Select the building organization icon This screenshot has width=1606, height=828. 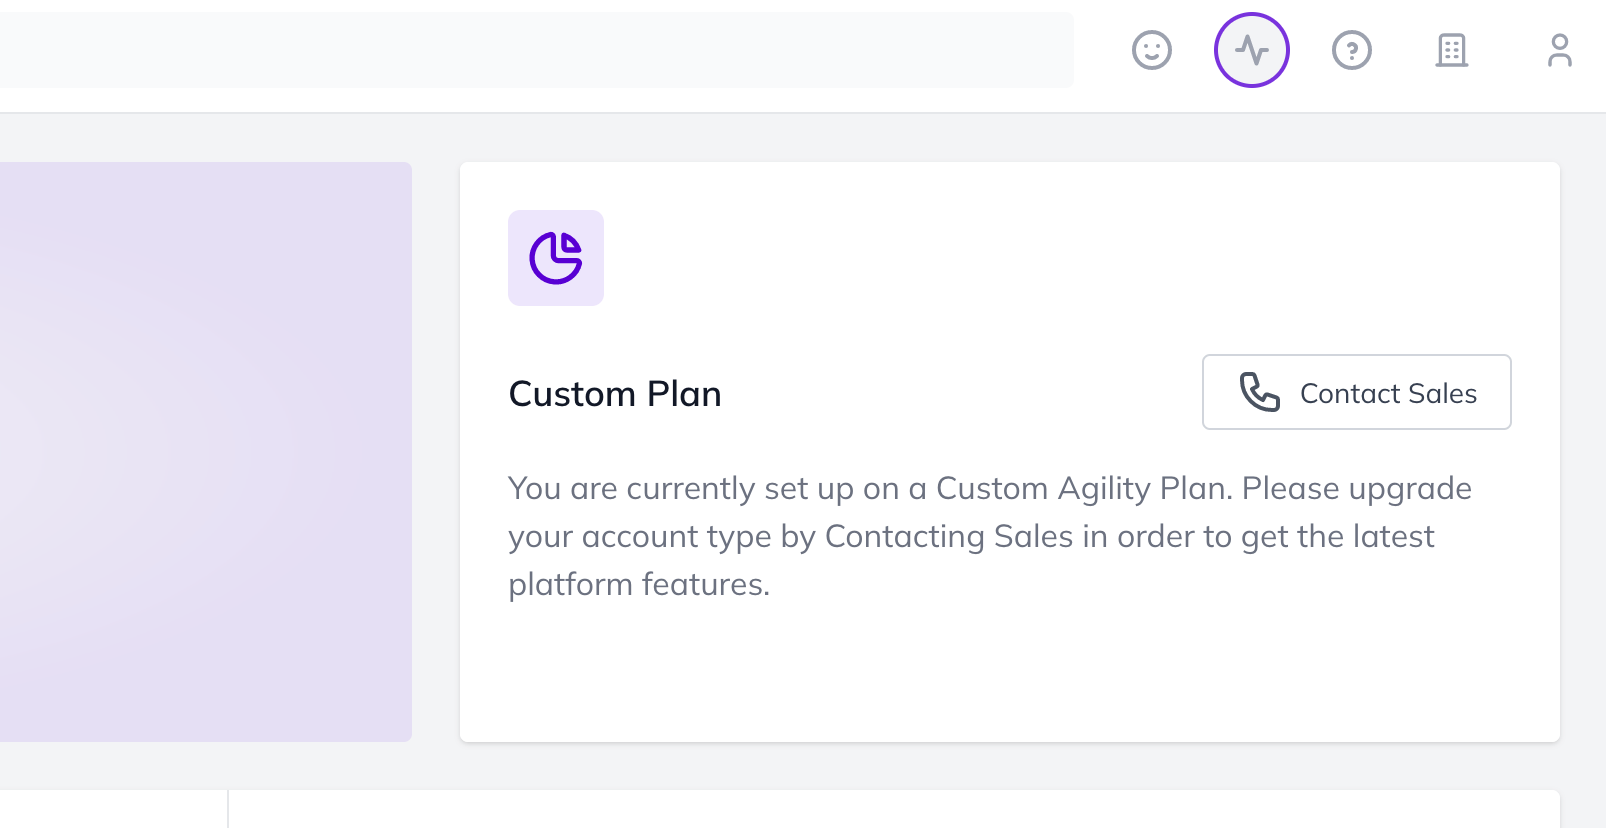click(x=1451, y=50)
